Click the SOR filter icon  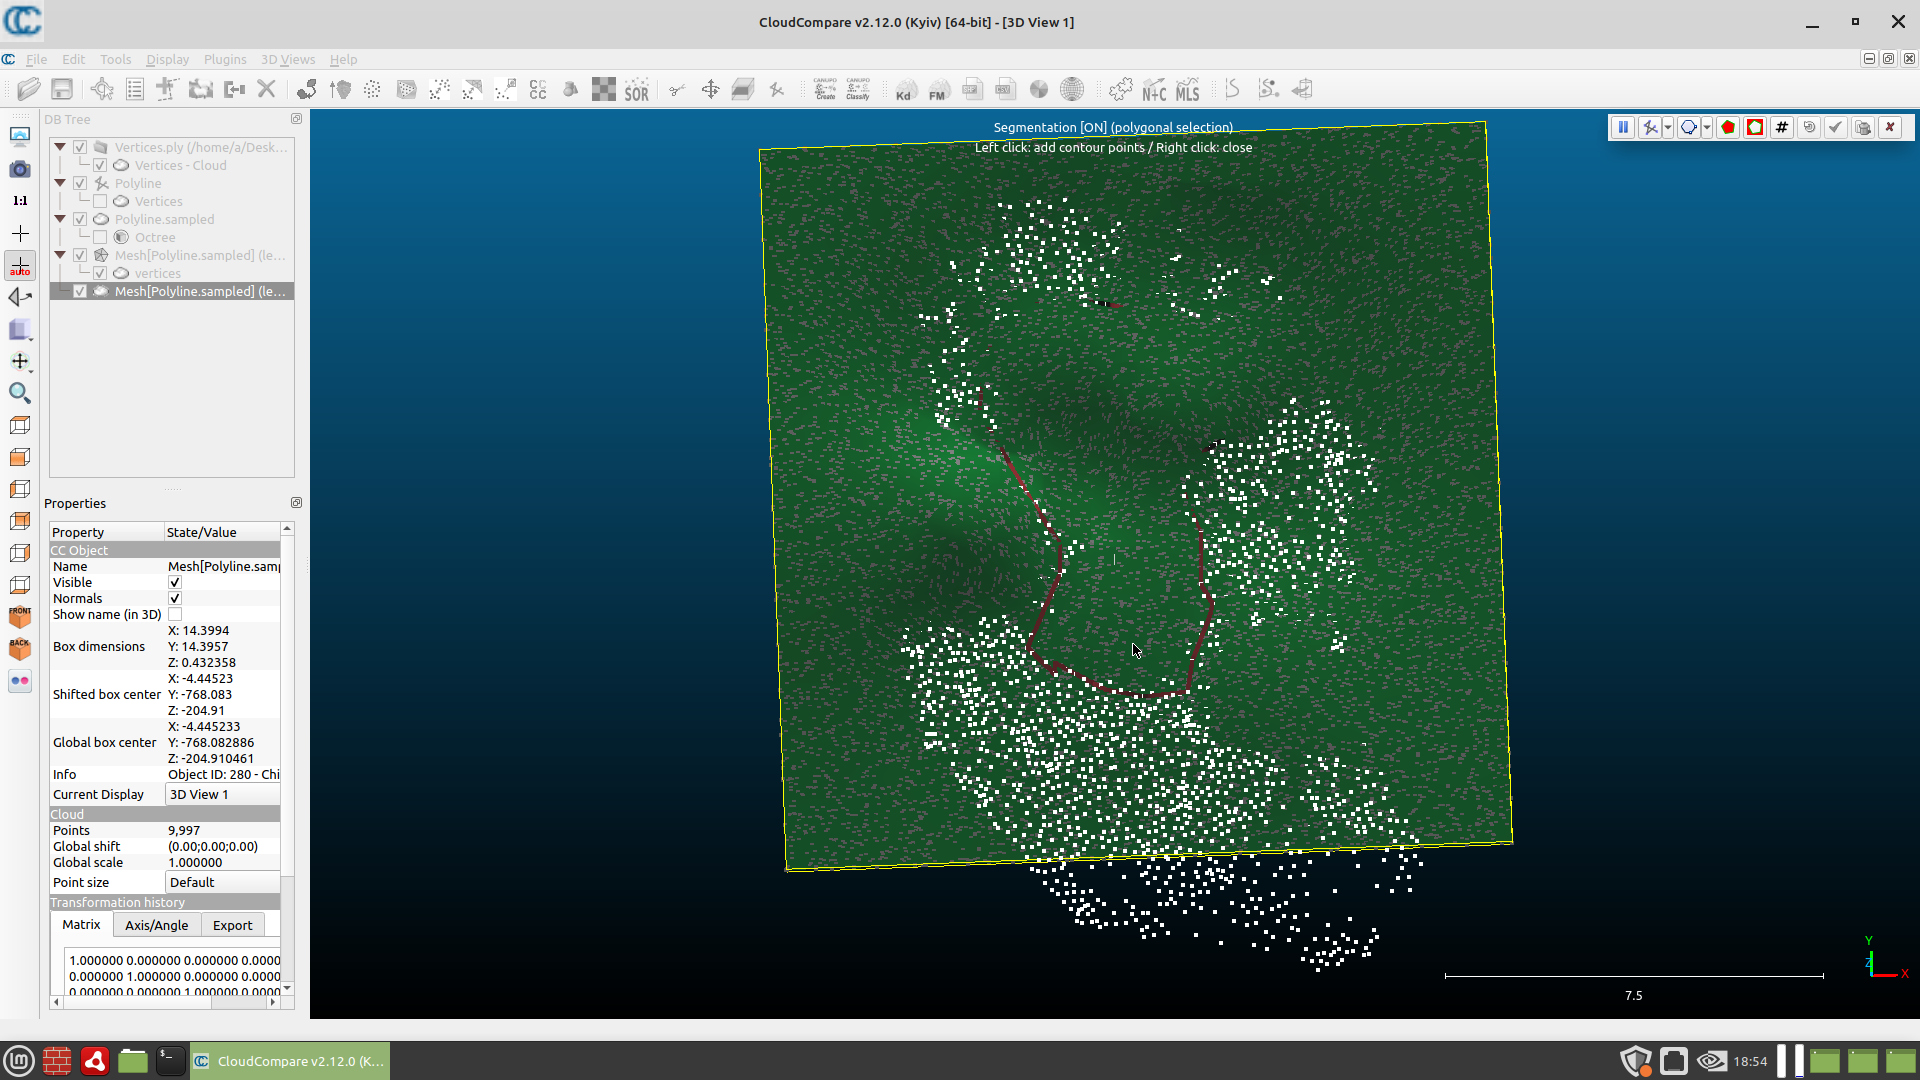click(x=637, y=90)
